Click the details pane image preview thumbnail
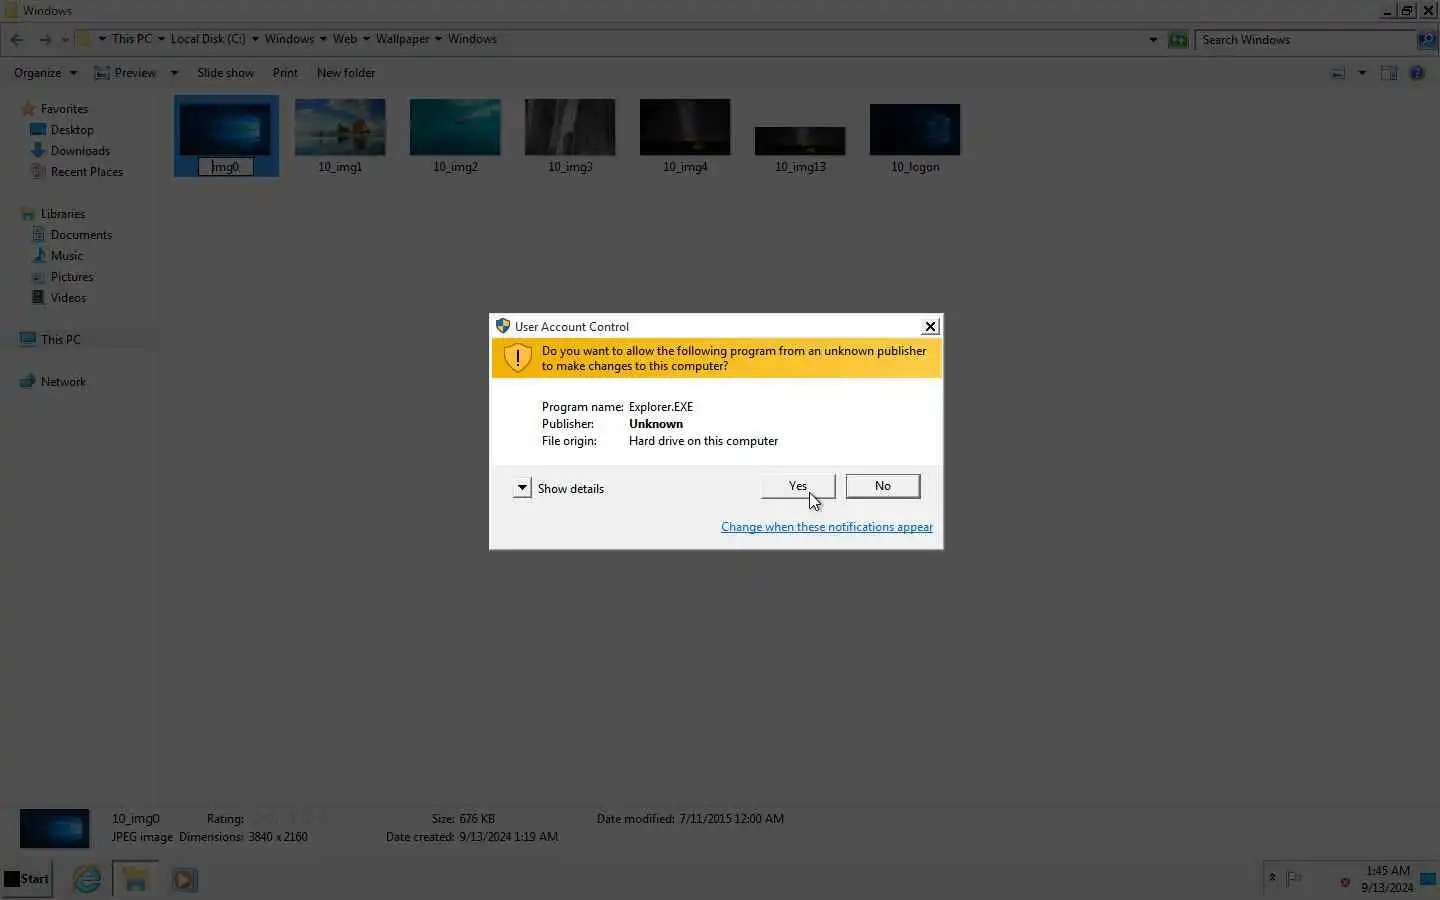This screenshot has width=1440, height=900. pos(55,829)
